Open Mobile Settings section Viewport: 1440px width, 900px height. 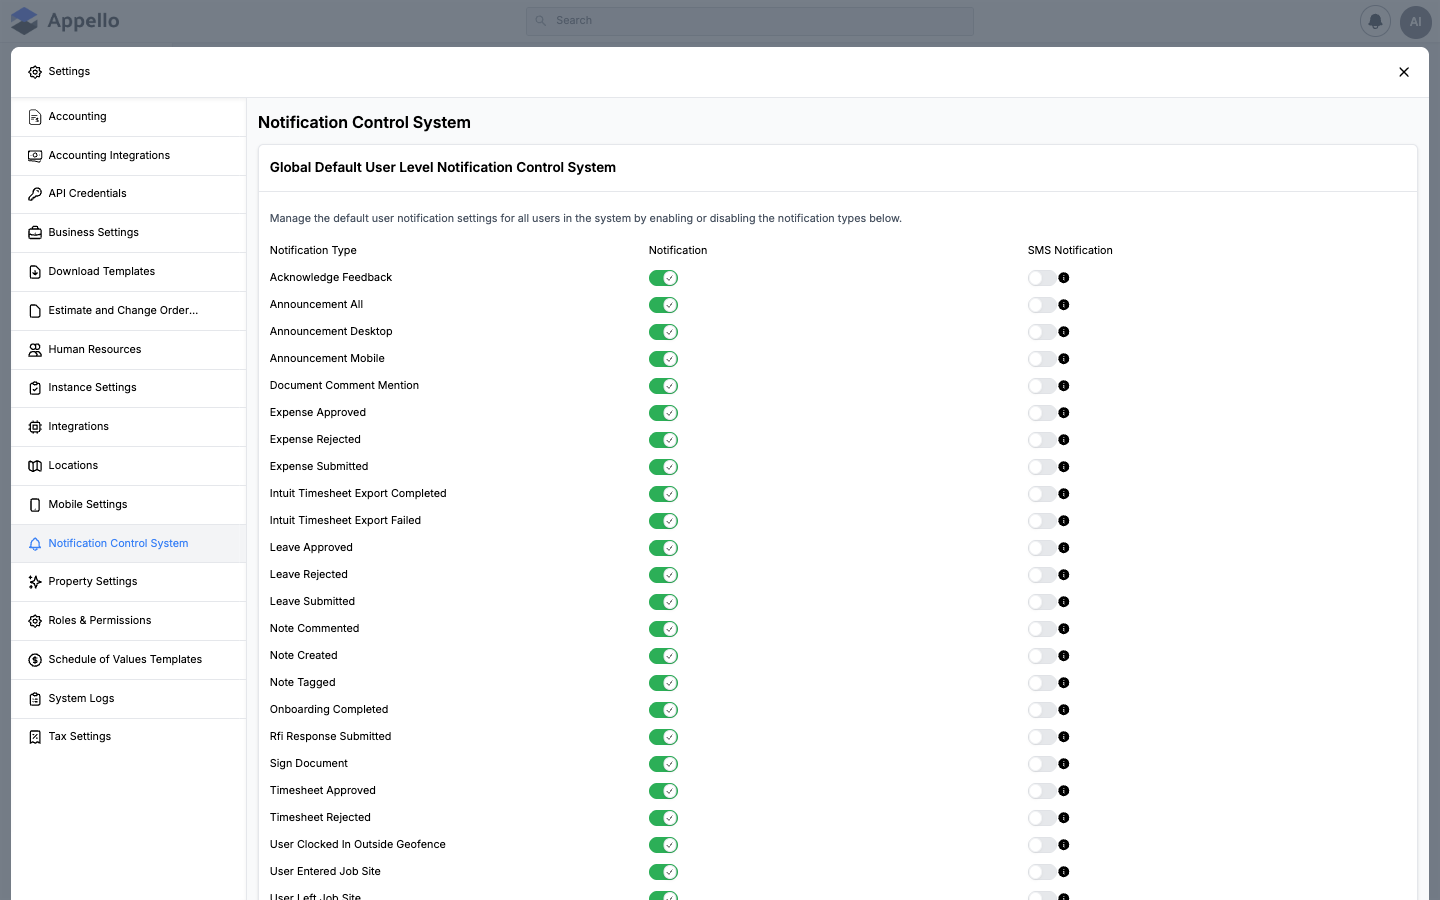click(128, 505)
